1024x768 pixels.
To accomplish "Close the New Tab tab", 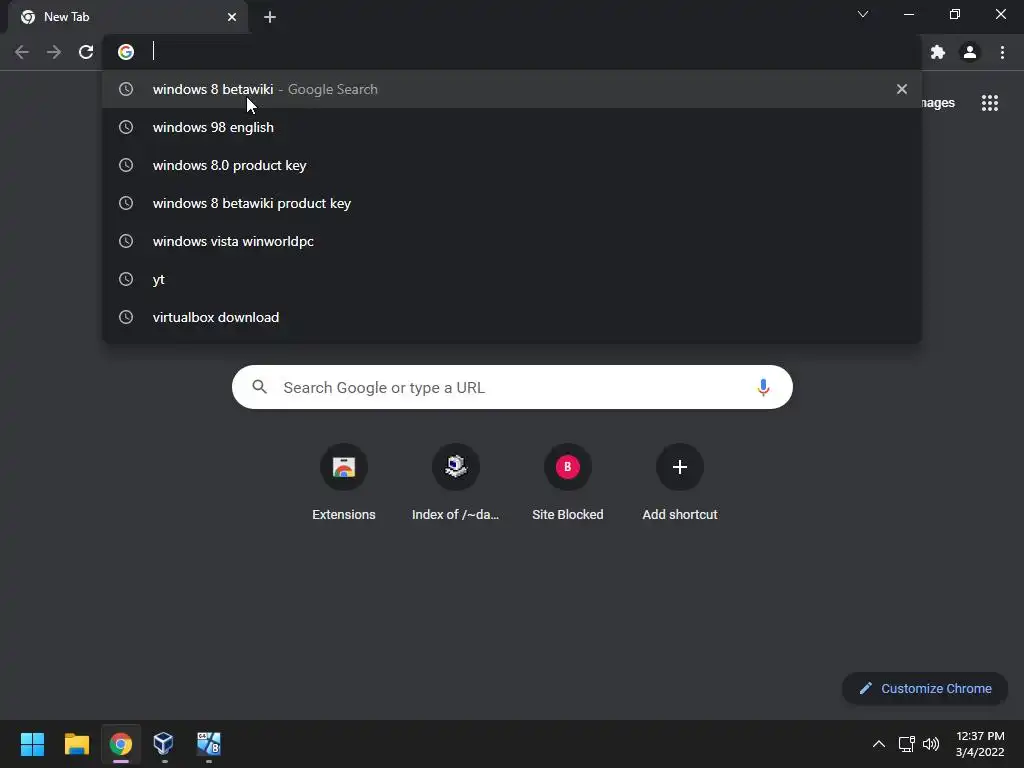I will tap(232, 17).
